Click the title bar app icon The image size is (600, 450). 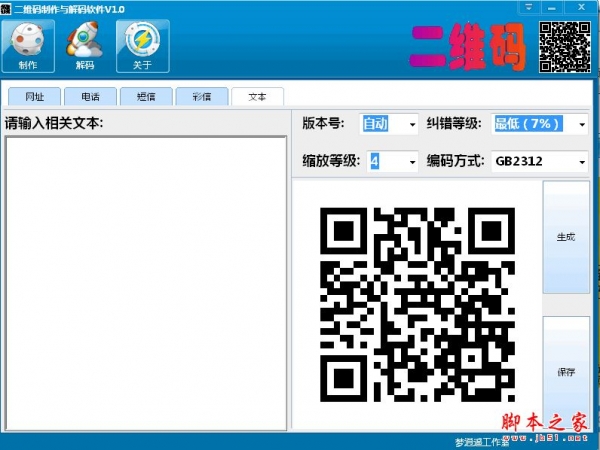(5, 9)
